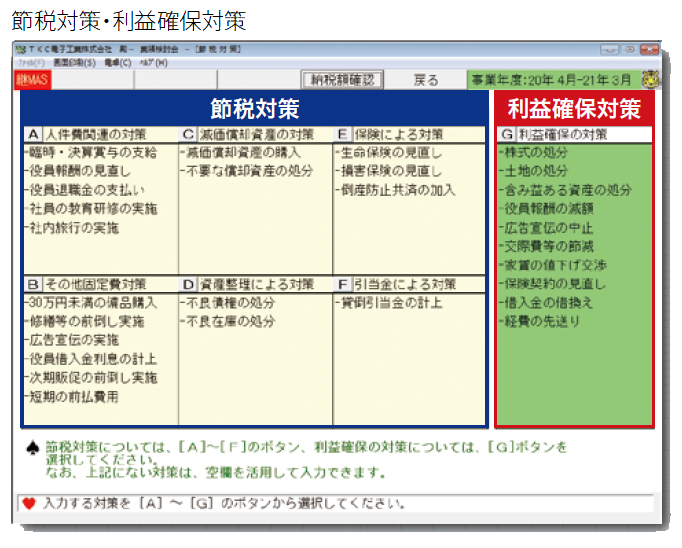
Task: Click the 節税対策 blue header
Action: 255,109
